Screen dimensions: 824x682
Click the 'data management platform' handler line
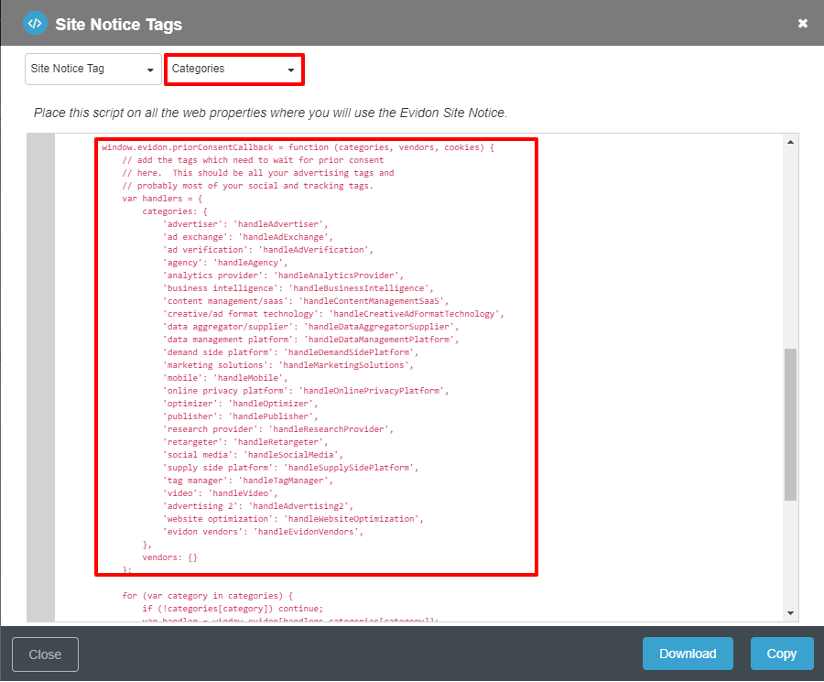[x=311, y=339]
